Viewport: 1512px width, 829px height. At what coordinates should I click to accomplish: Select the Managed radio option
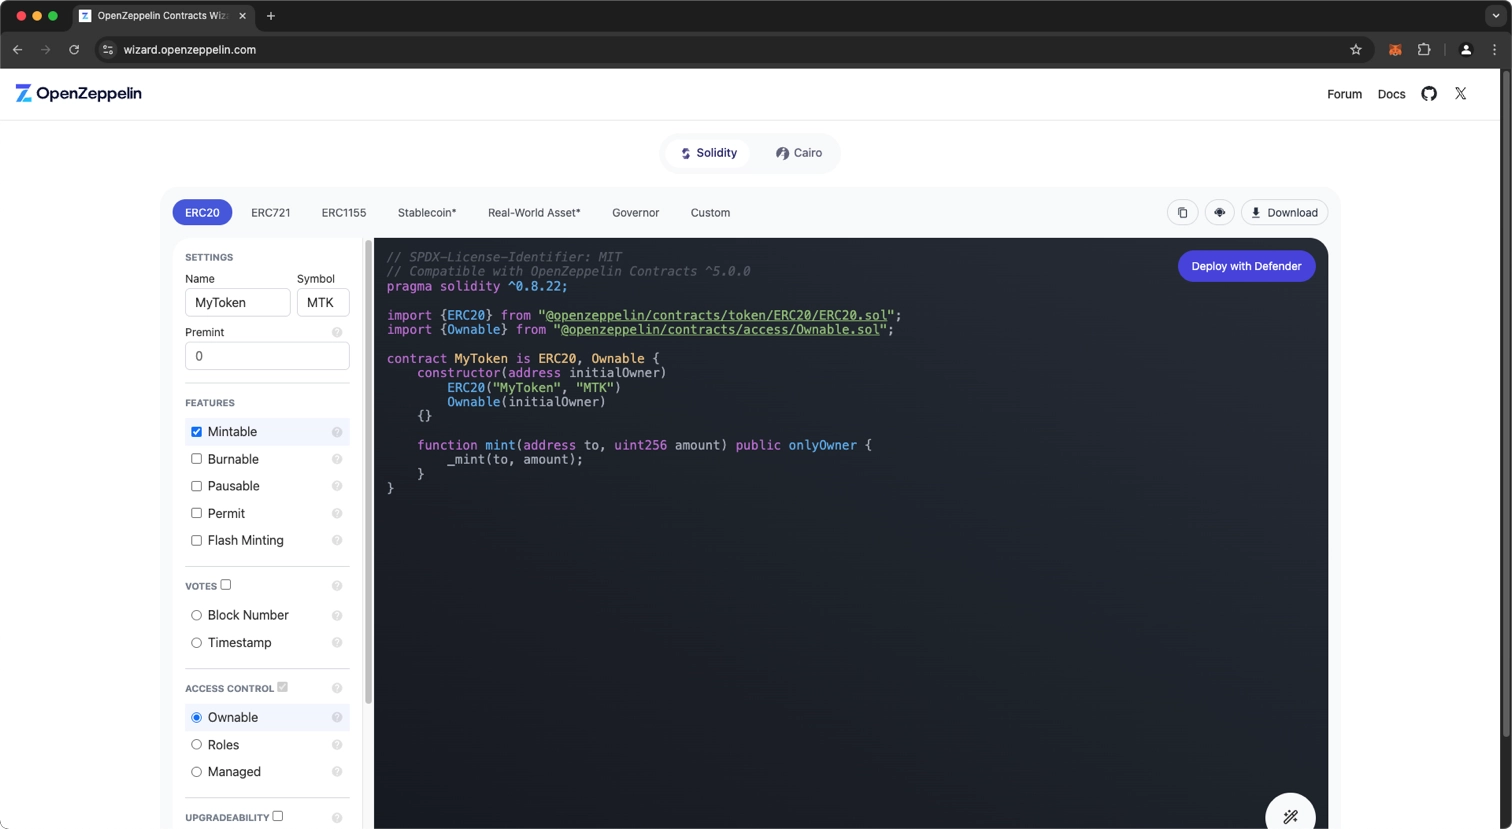(x=196, y=772)
